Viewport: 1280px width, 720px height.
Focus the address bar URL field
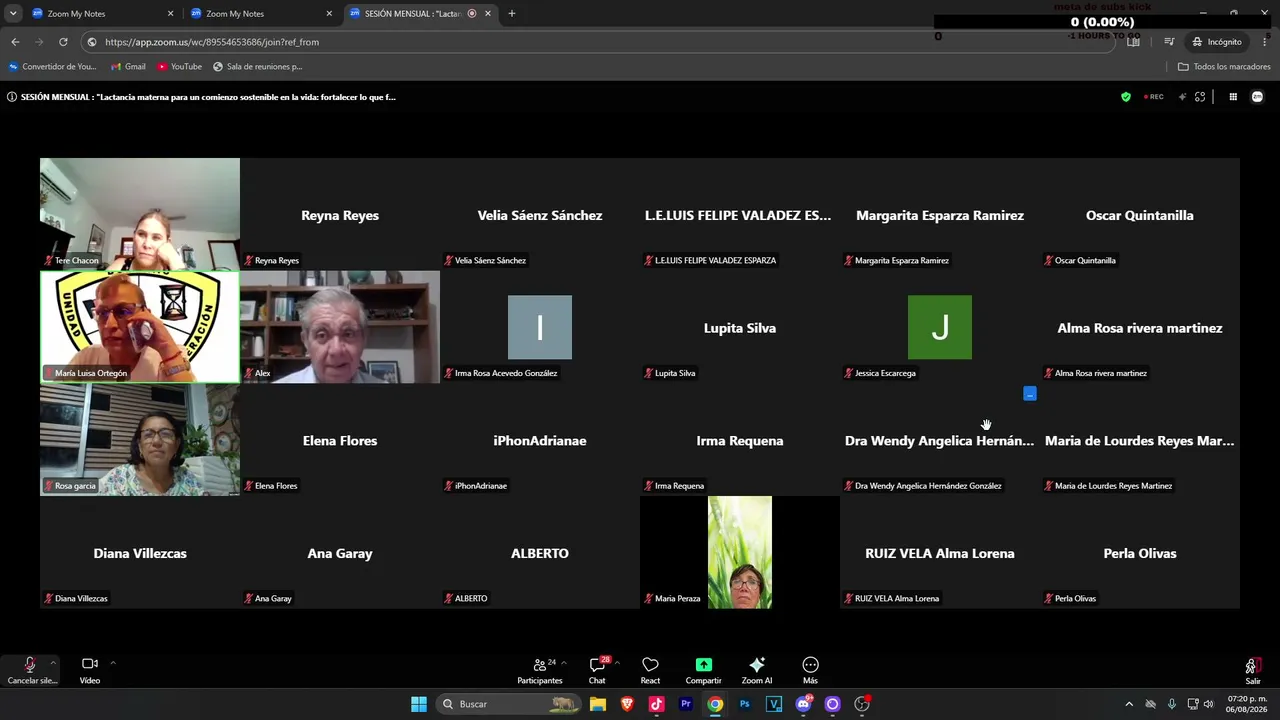pyautogui.click(x=600, y=42)
